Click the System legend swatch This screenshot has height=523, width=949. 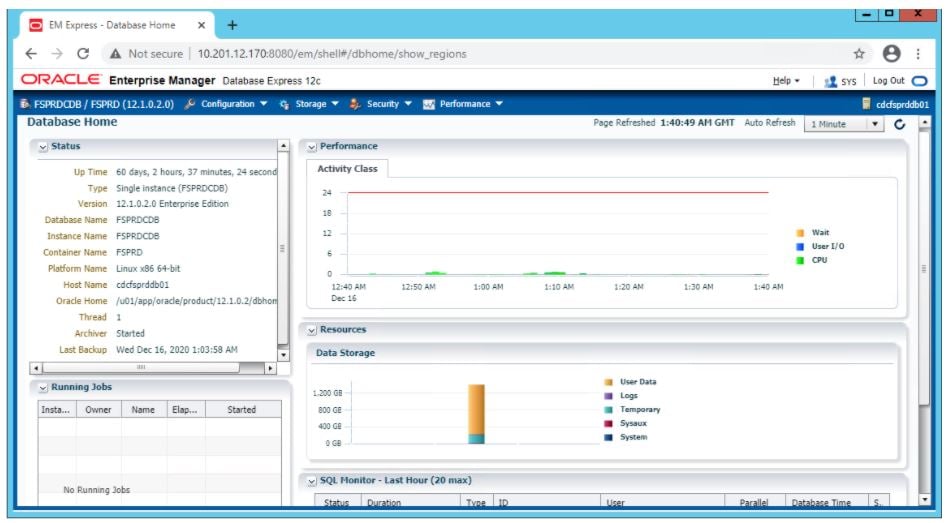608,438
